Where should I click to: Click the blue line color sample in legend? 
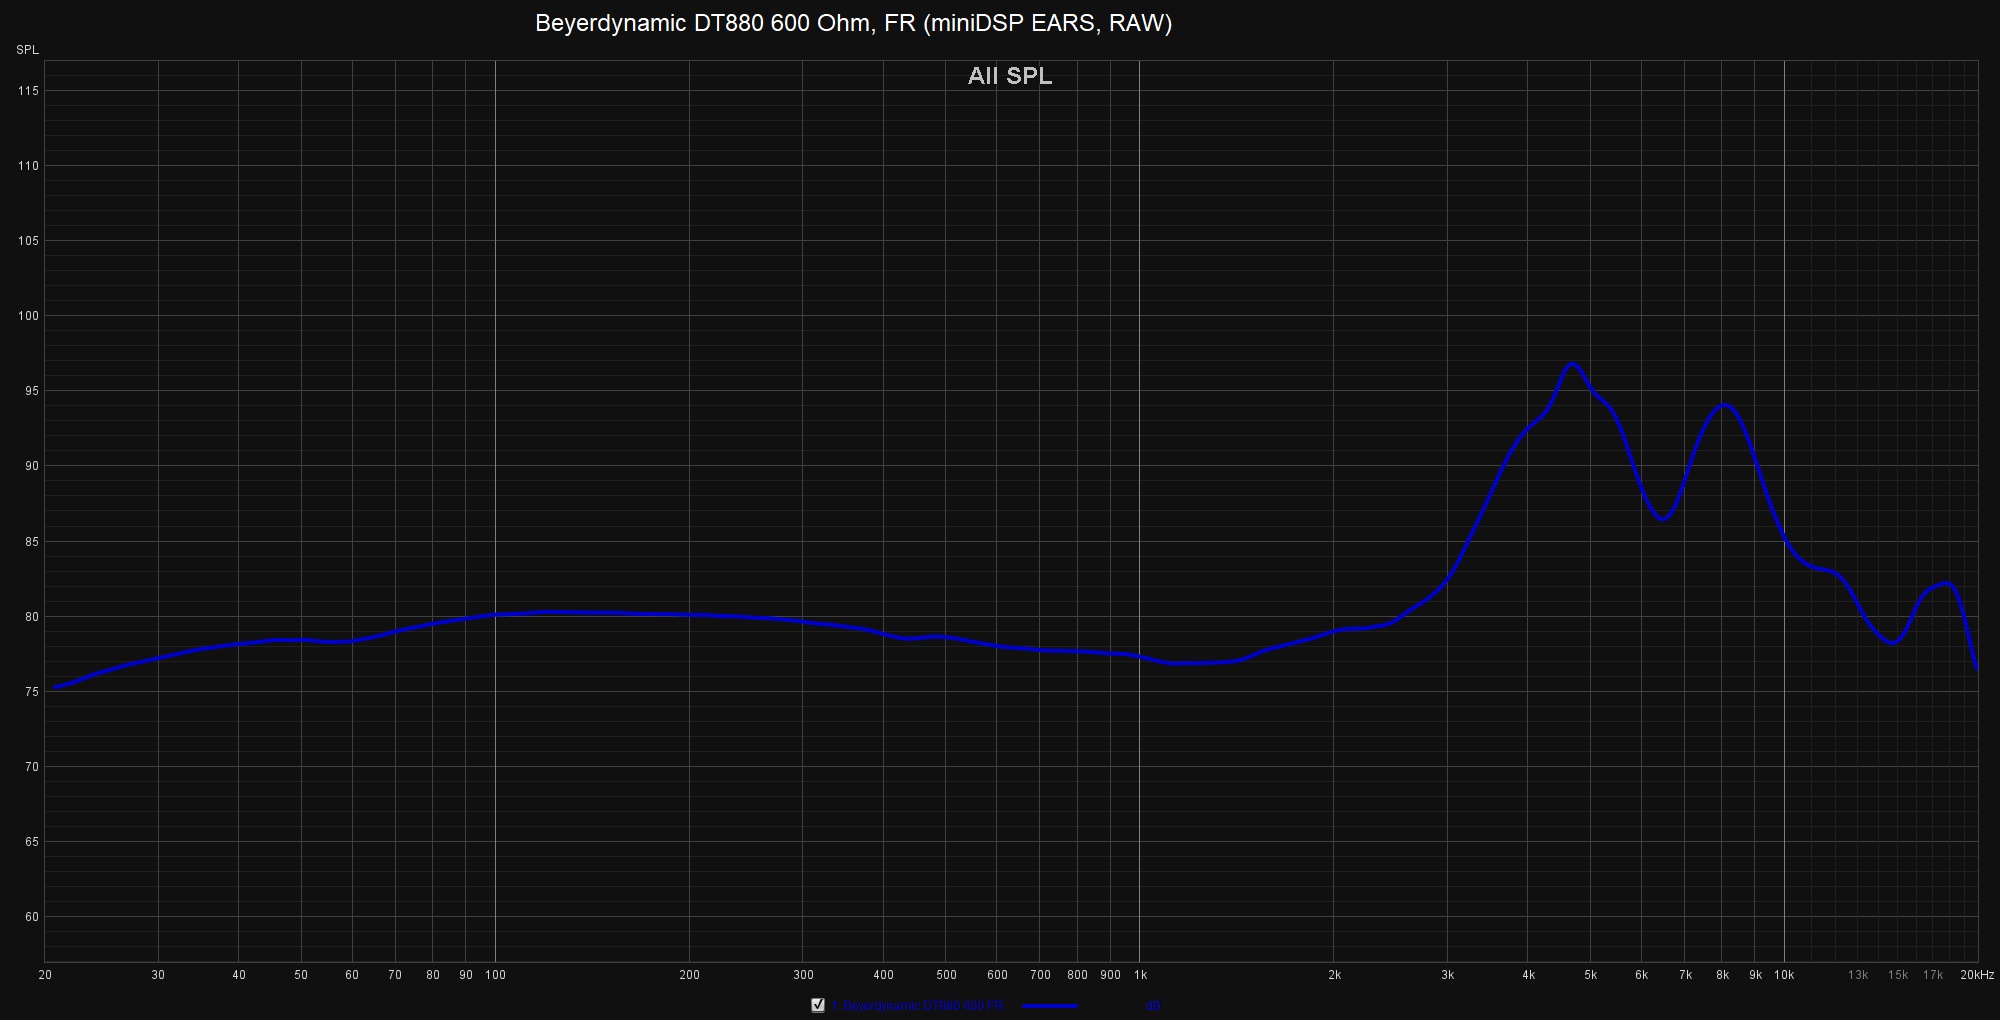1049,1005
